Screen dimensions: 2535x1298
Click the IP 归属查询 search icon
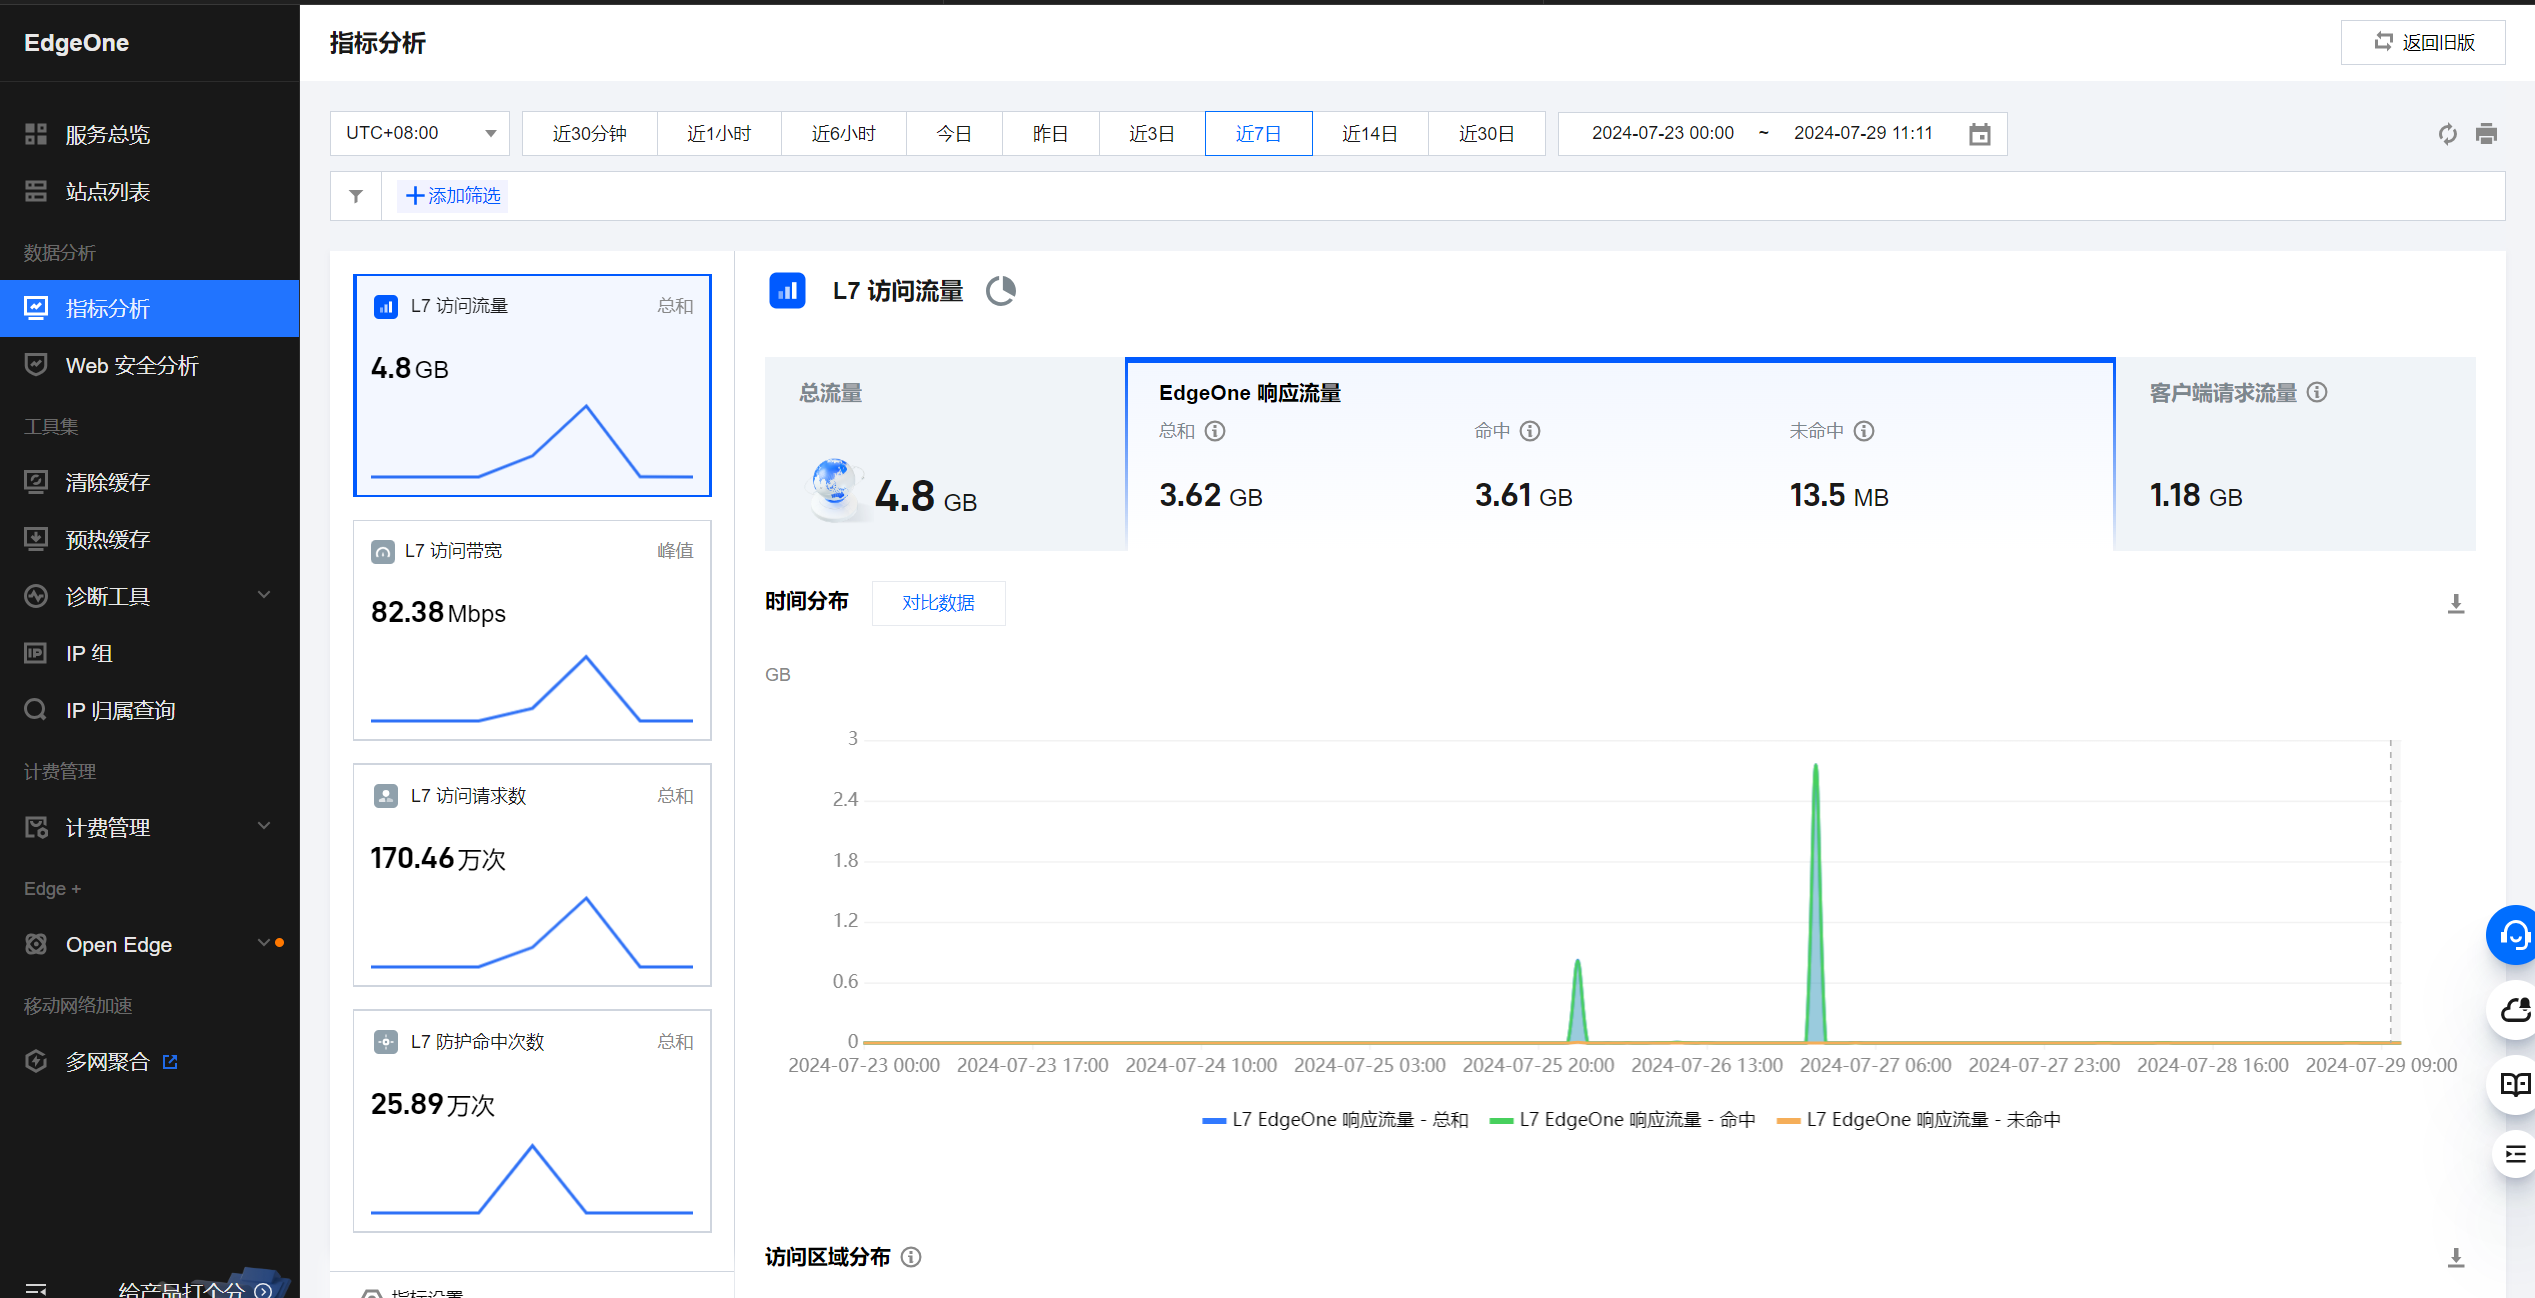pos(36,710)
